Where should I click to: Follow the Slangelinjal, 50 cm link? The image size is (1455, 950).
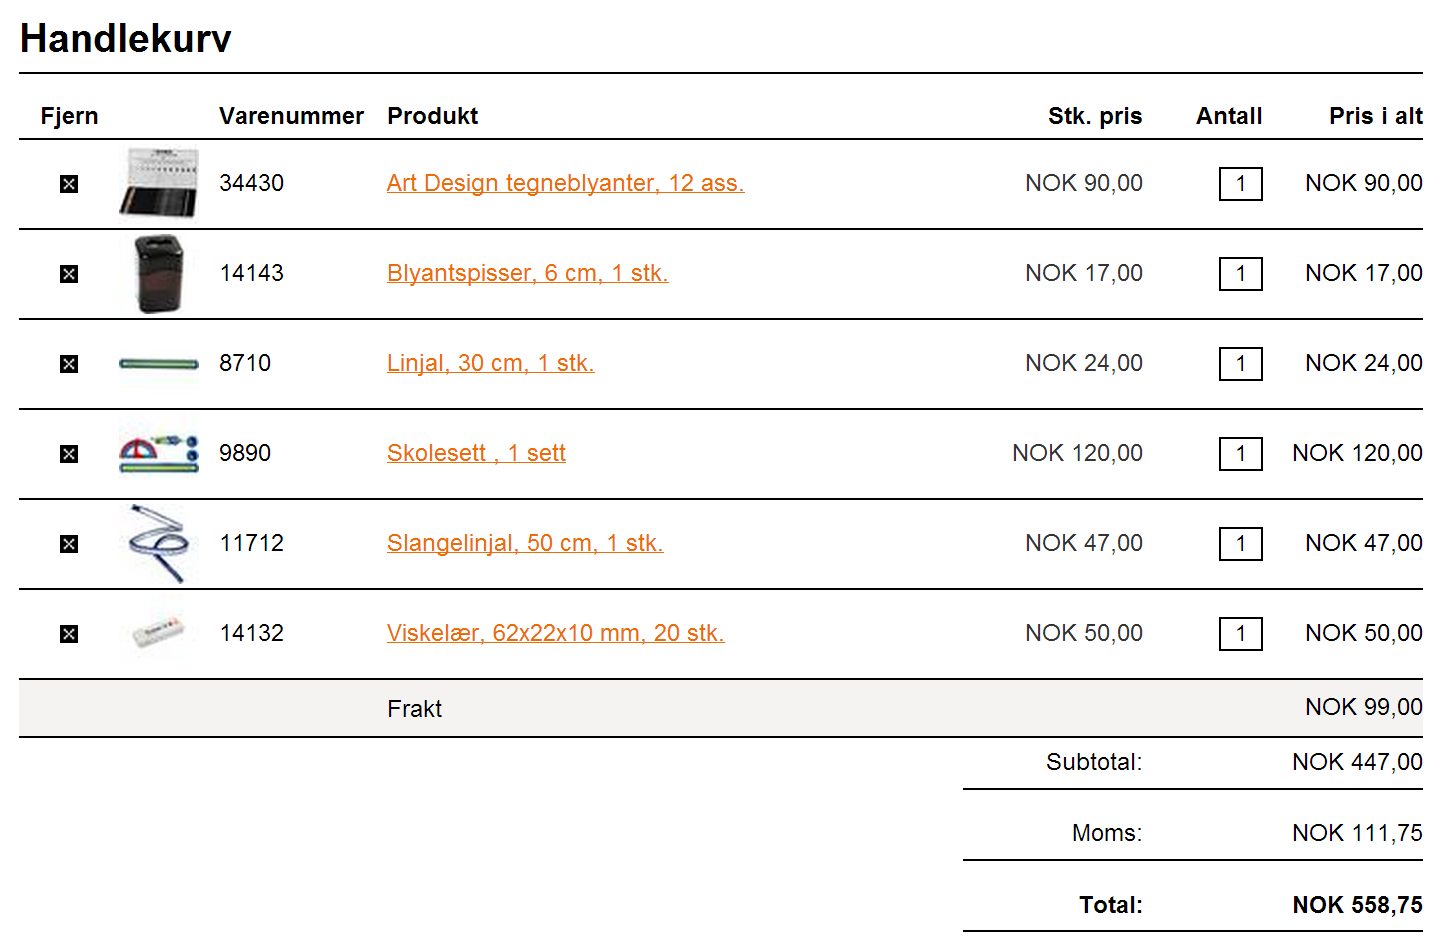pyautogui.click(x=525, y=543)
